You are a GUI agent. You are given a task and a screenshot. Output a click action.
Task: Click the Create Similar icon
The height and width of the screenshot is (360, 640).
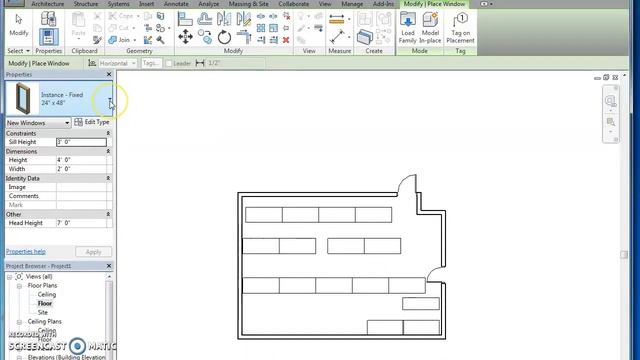pos(364,37)
